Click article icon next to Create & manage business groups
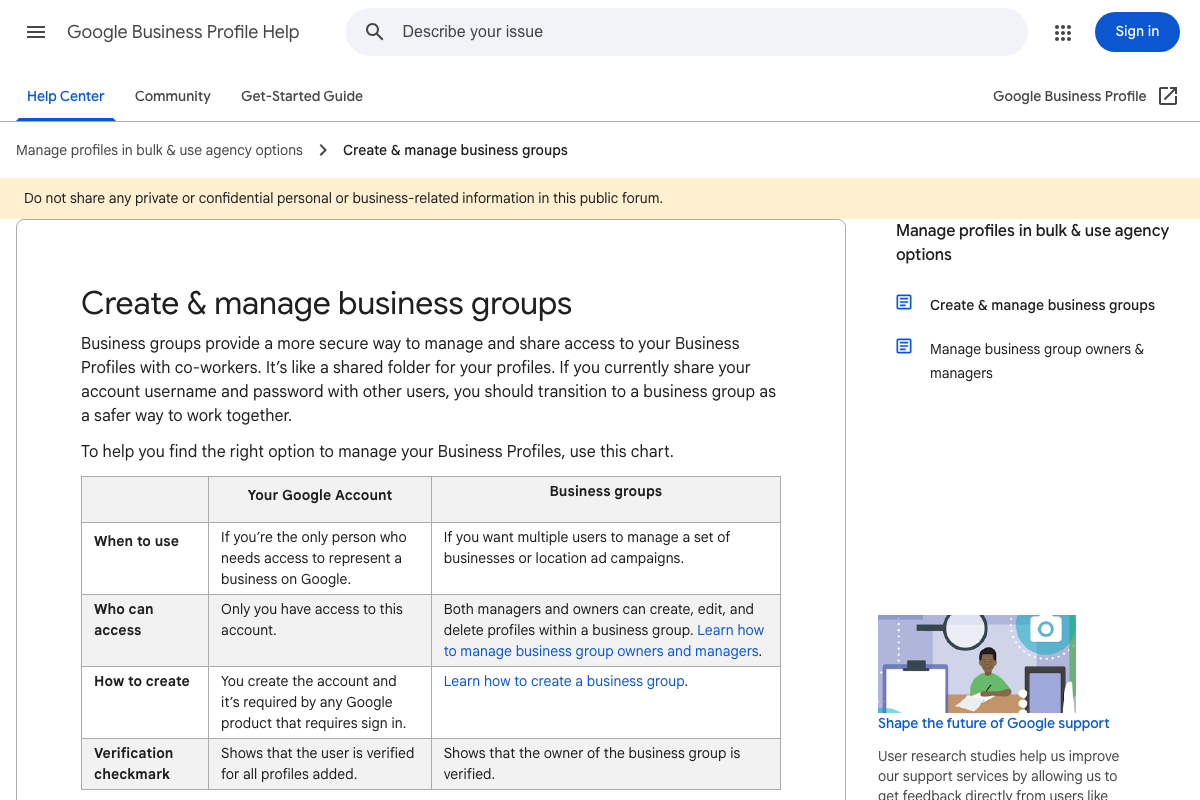This screenshot has width=1200, height=800. click(904, 302)
